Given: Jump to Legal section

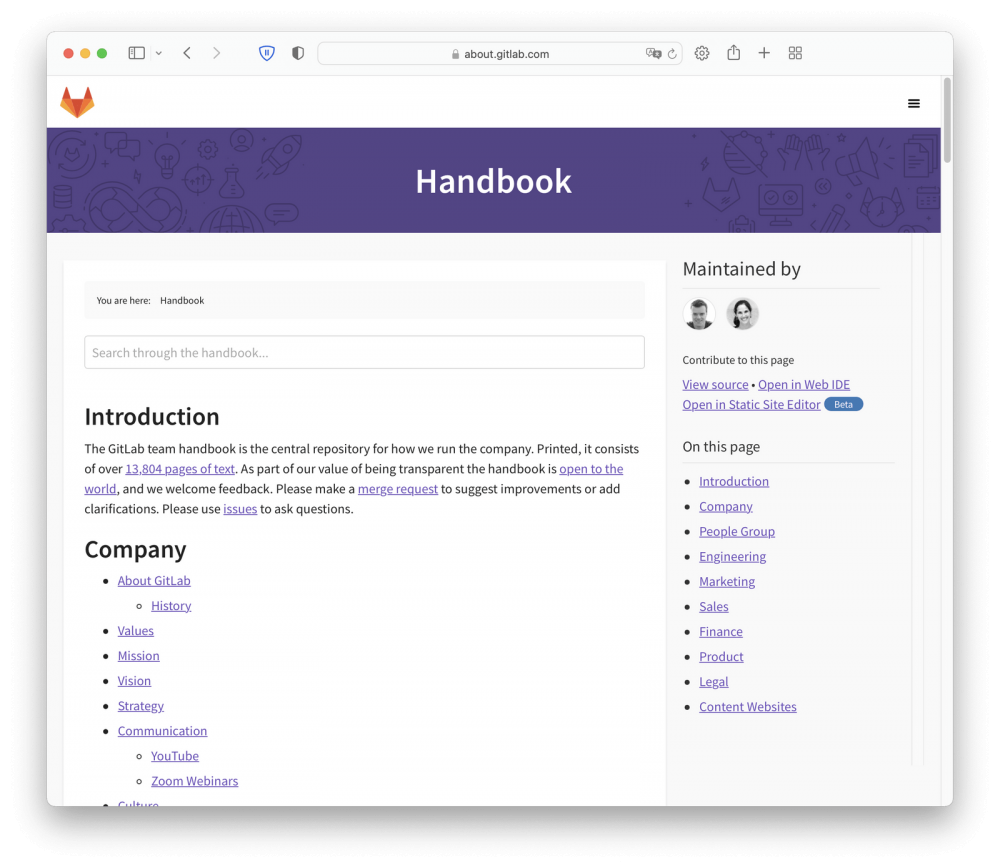Looking at the screenshot, I should click(714, 682).
